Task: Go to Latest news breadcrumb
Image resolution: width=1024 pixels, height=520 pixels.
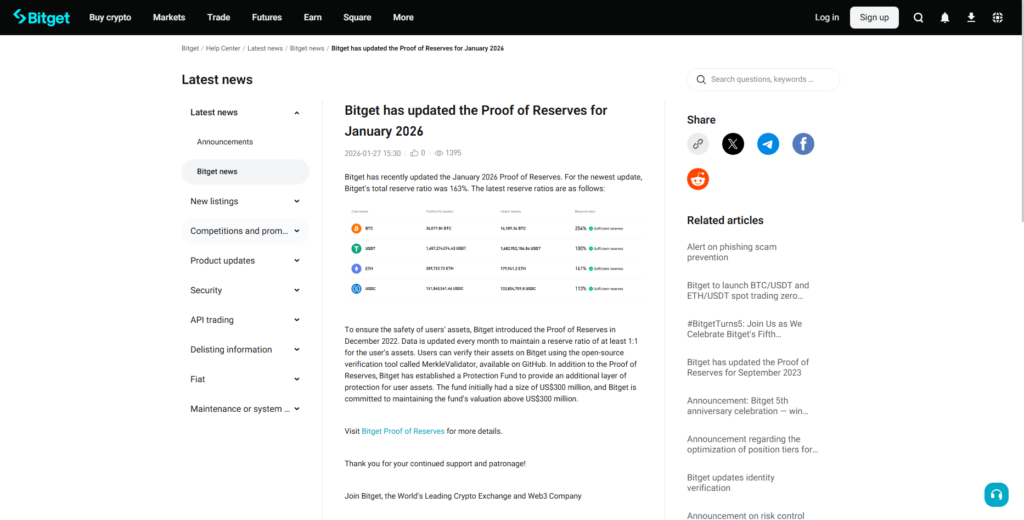Action: pyautogui.click(x=265, y=48)
